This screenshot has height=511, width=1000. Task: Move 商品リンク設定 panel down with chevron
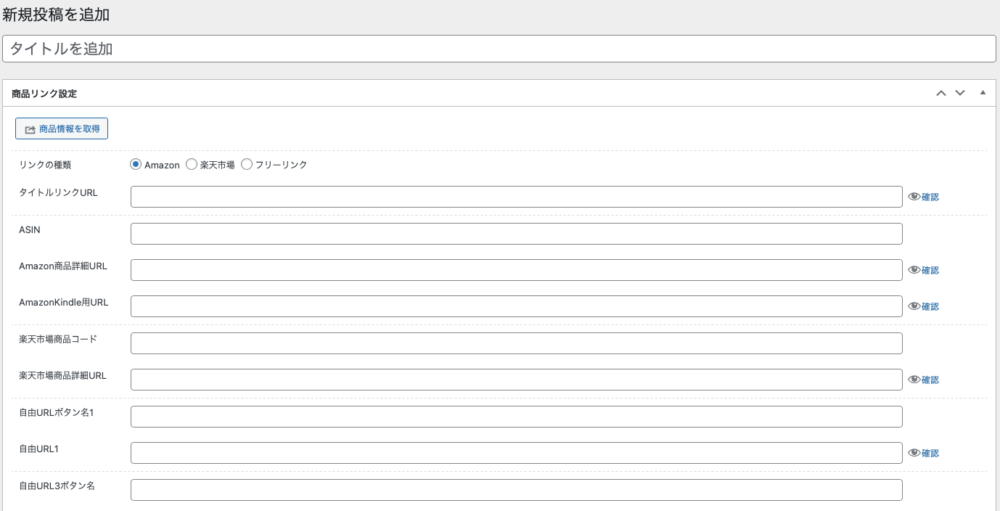[x=960, y=93]
